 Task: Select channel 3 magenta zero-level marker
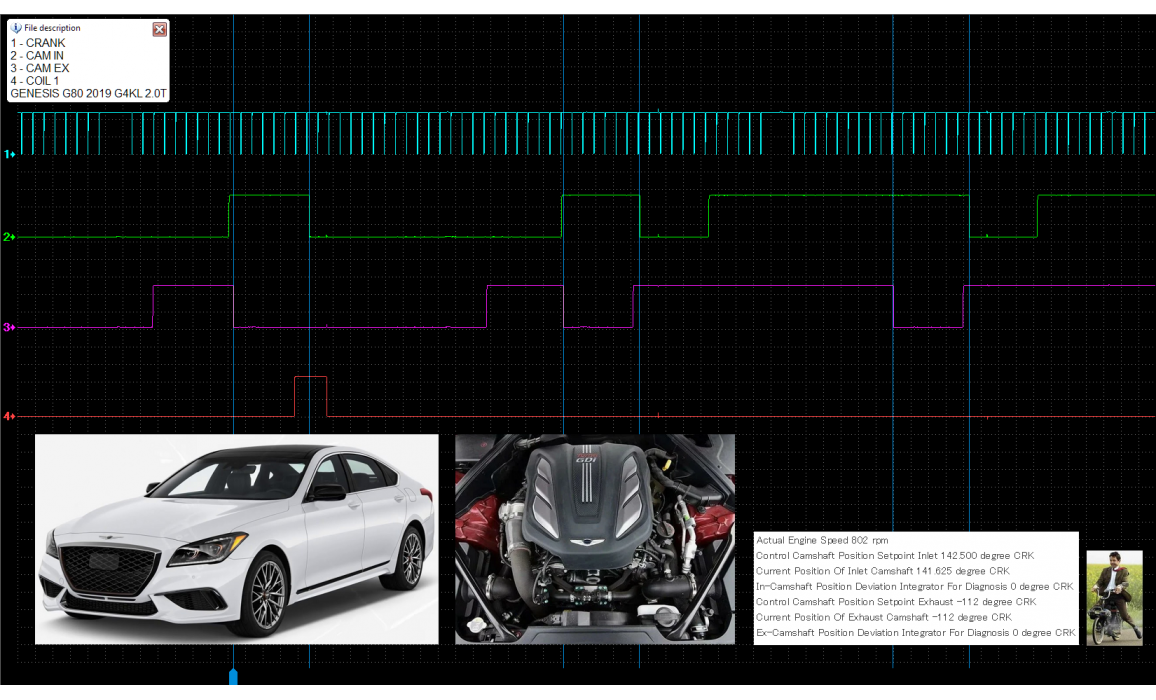pyautogui.click(x=9, y=327)
